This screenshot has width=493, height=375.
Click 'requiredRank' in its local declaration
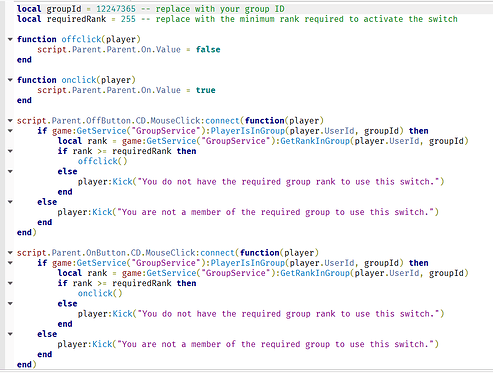pyautogui.click(x=76, y=19)
